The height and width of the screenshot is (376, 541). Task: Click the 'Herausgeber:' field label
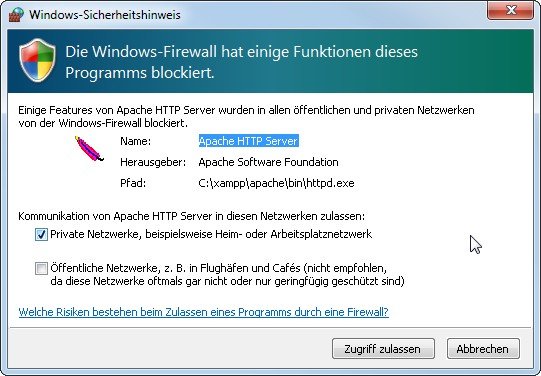click(x=153, y=162)
